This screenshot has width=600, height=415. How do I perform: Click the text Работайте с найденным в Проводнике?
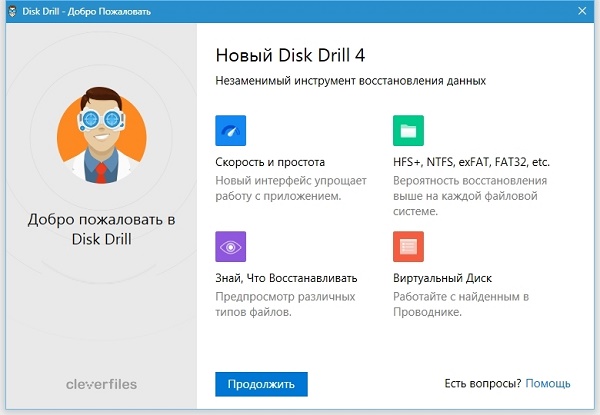(461, 304)
